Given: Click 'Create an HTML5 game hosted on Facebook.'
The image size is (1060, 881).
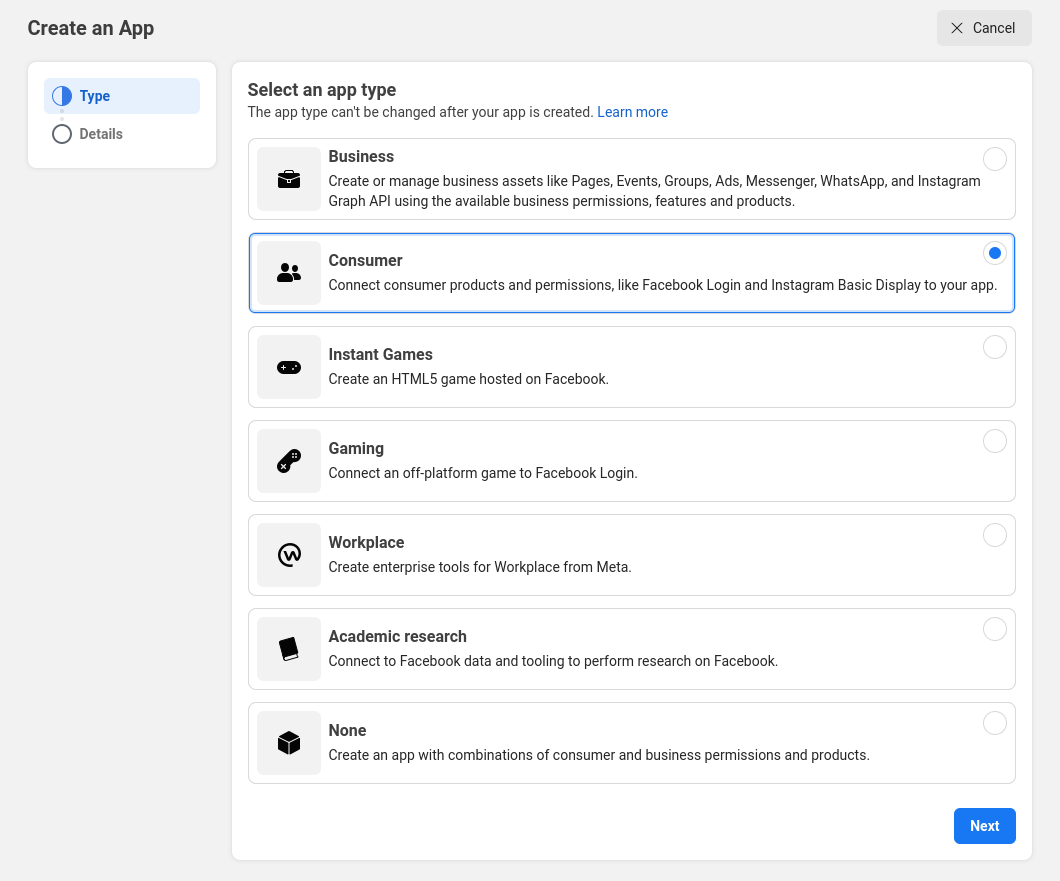Looking at the screenshot, I should pyautogui.click(x=468, y=379).
